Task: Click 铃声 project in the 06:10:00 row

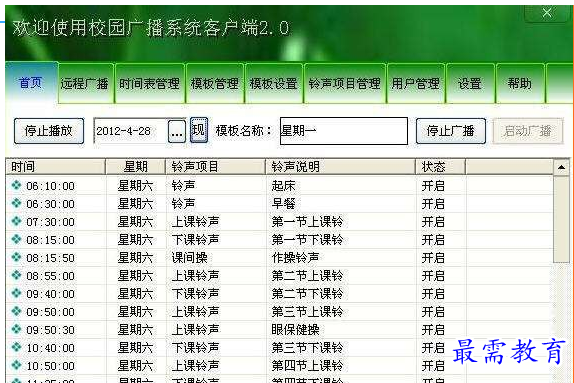Action: (183, 186)
